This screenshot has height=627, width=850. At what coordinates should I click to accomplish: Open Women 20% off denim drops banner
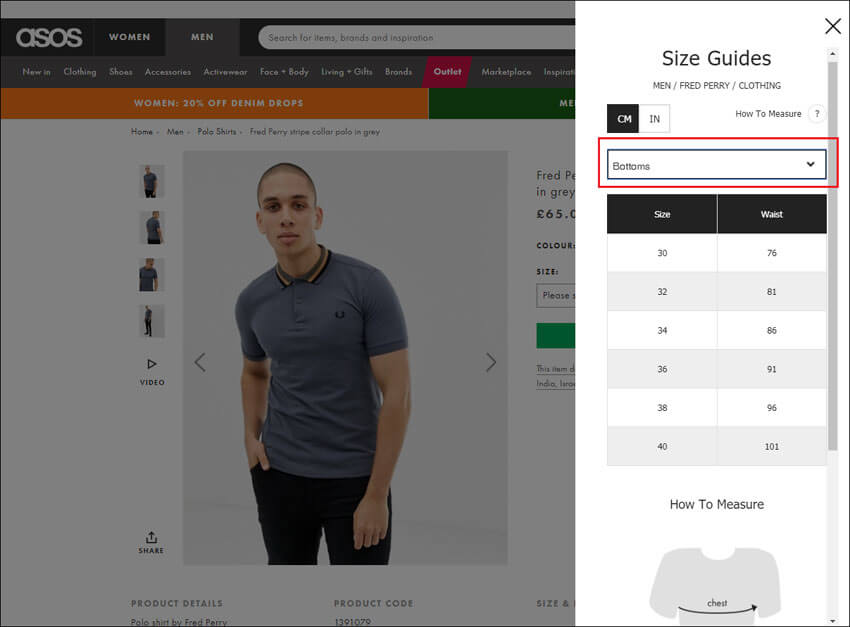click(x=215, y=103)
